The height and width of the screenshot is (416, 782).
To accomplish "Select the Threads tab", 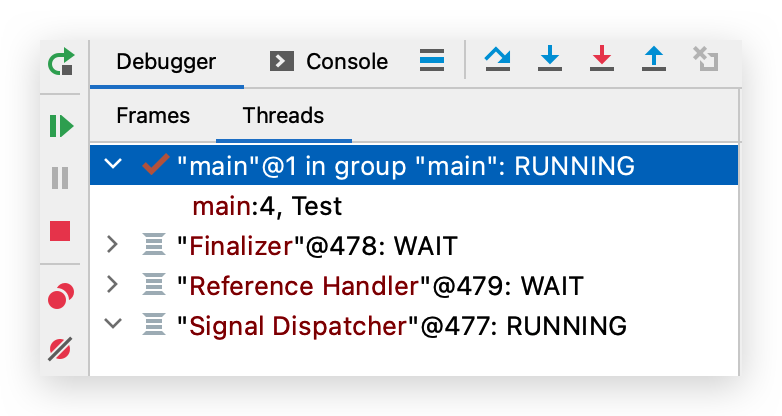I will [284, 116].
